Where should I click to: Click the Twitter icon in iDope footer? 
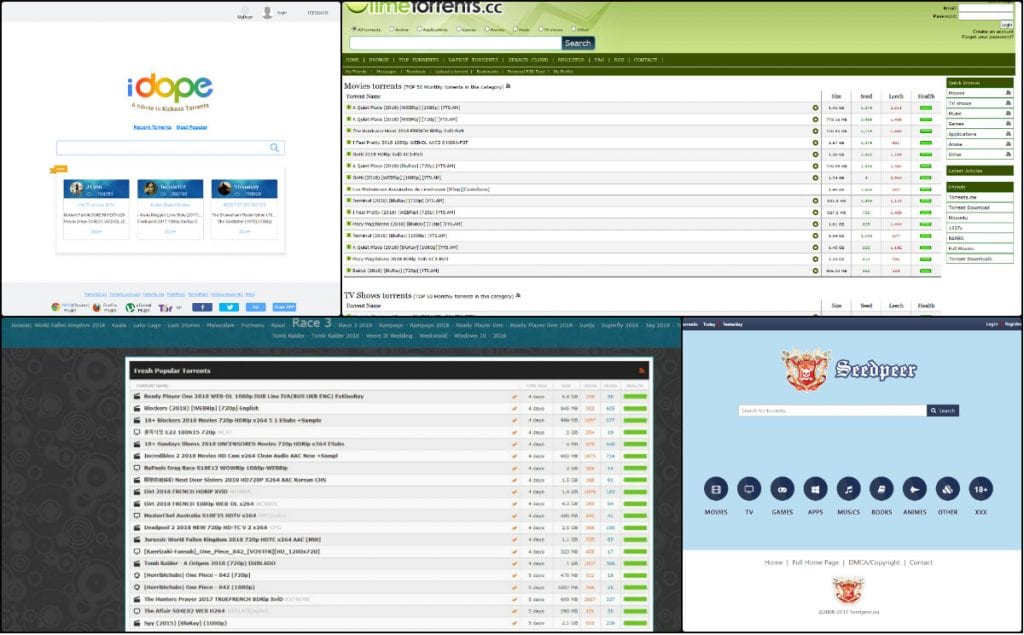tap(231, 306)
